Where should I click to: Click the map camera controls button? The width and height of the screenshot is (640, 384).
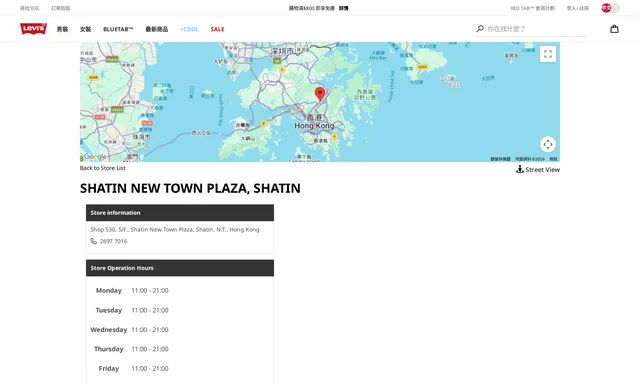[548, 144]
